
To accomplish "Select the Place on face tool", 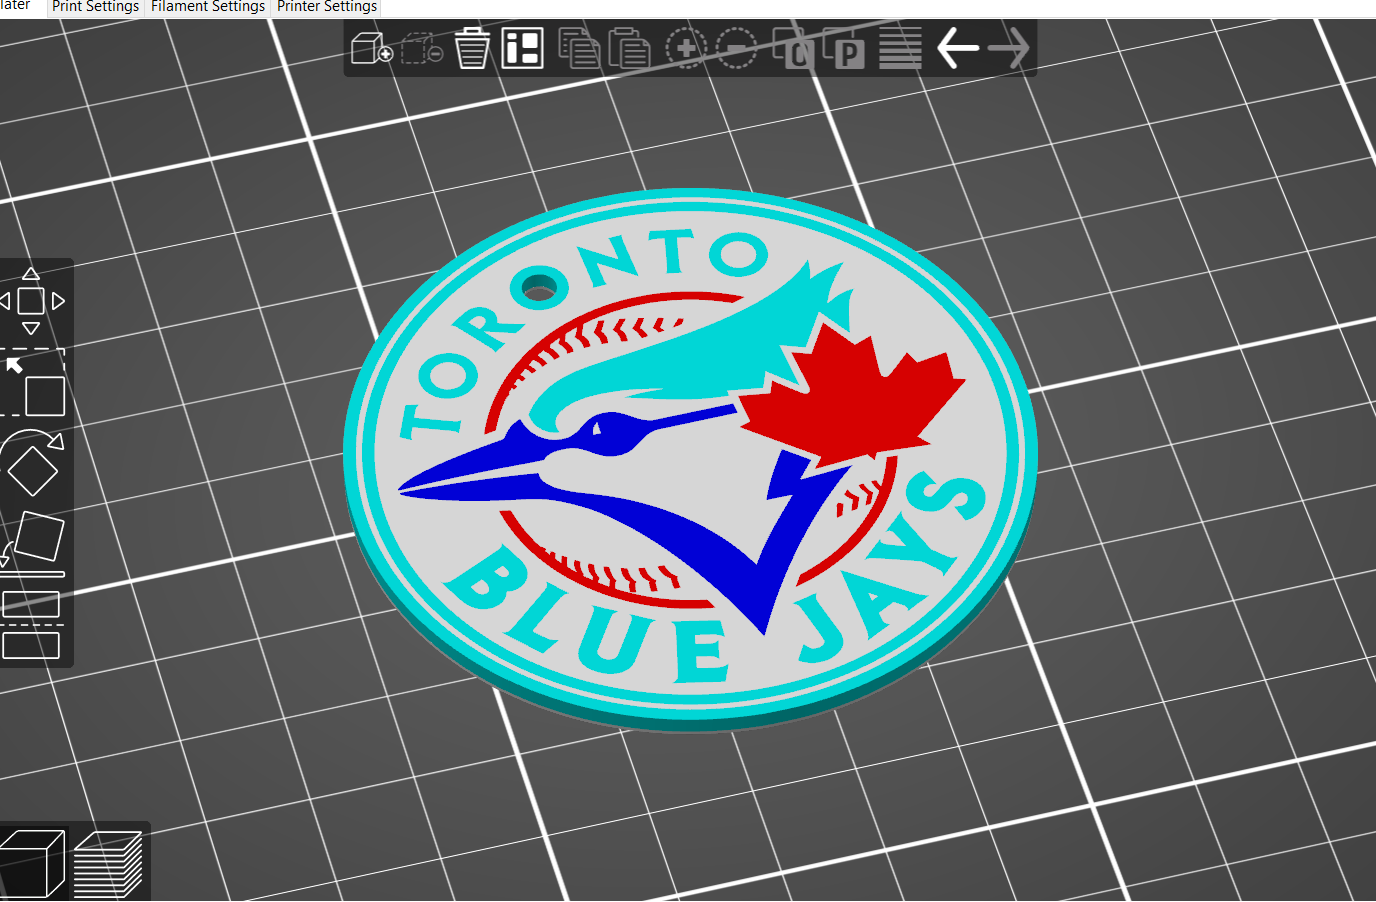I will click(34, 543).
